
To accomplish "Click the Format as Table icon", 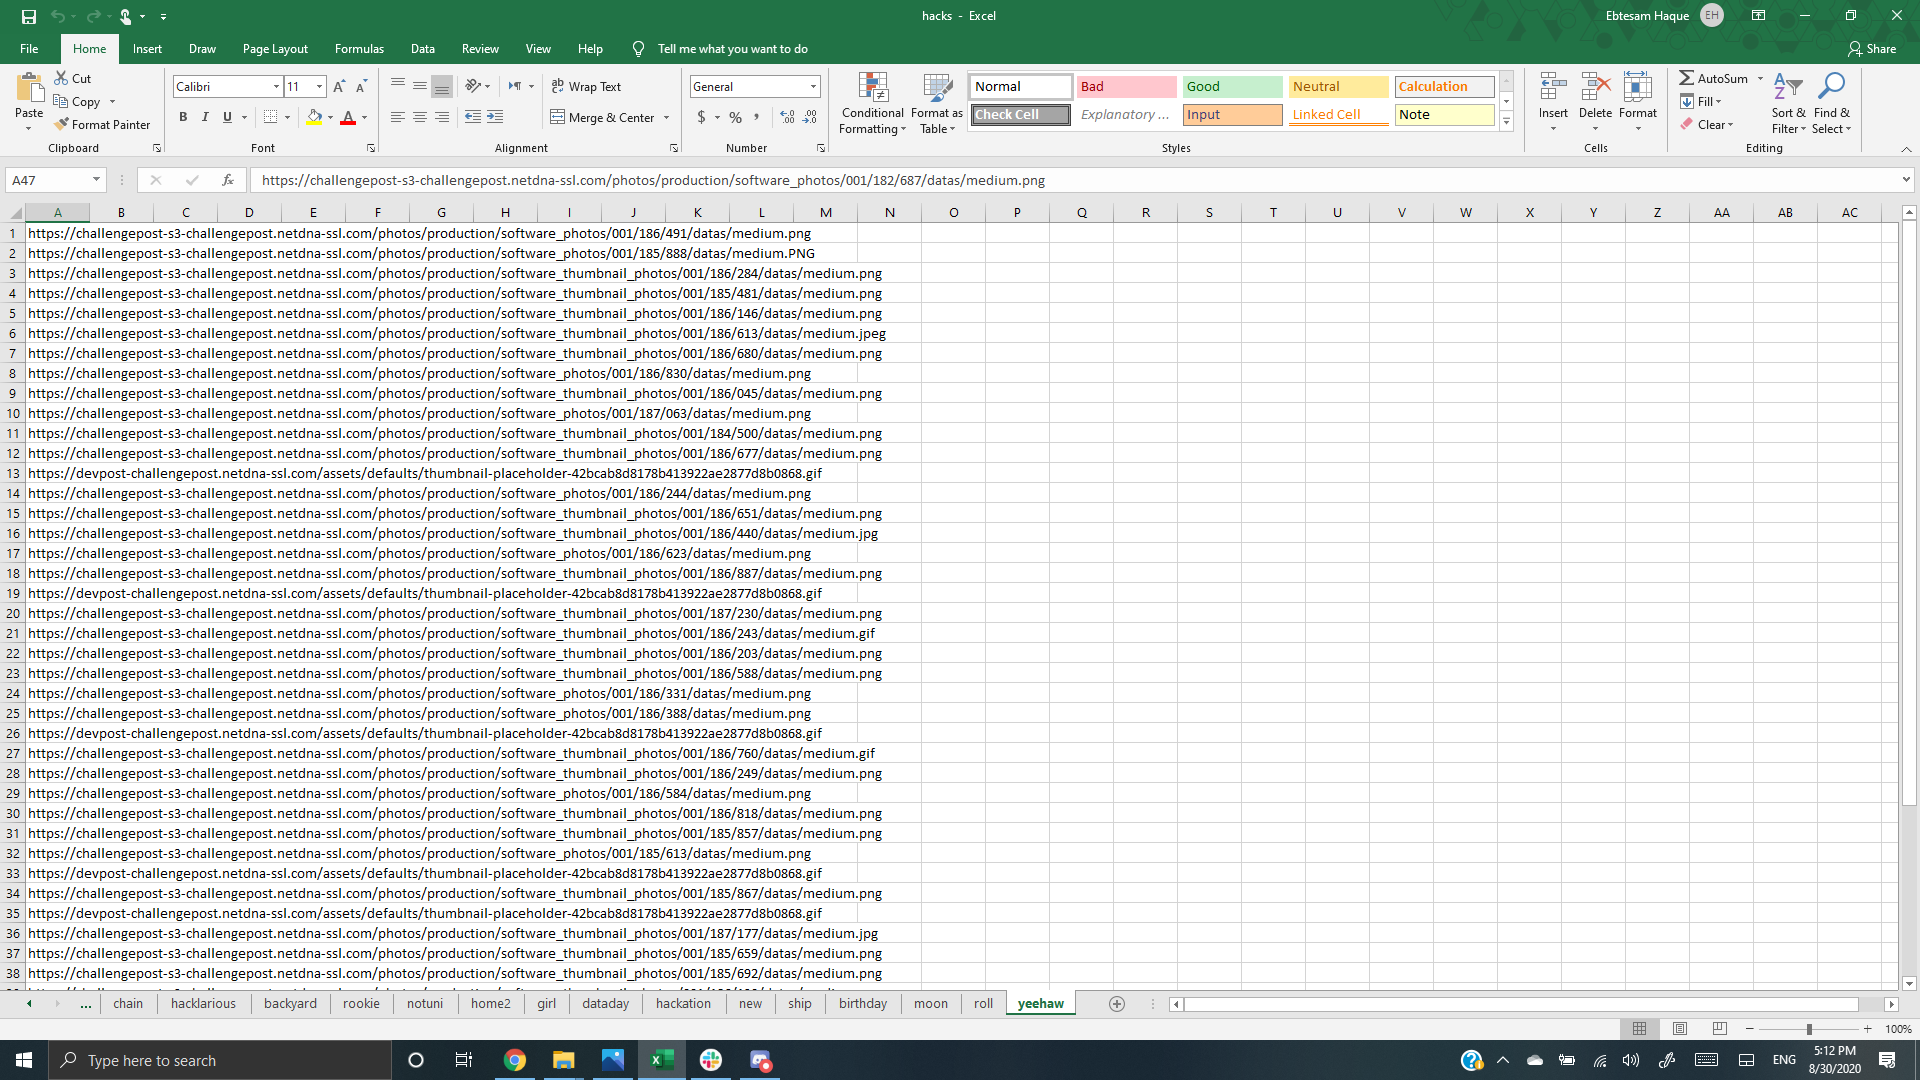I will click(937, 89).
